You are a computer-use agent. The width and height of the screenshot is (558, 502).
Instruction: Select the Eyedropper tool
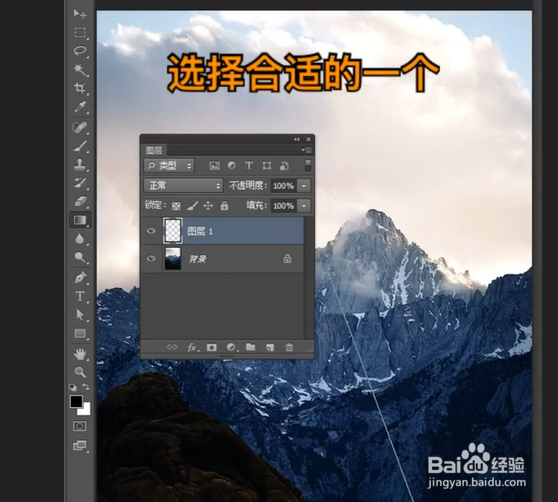pos(80,107)
